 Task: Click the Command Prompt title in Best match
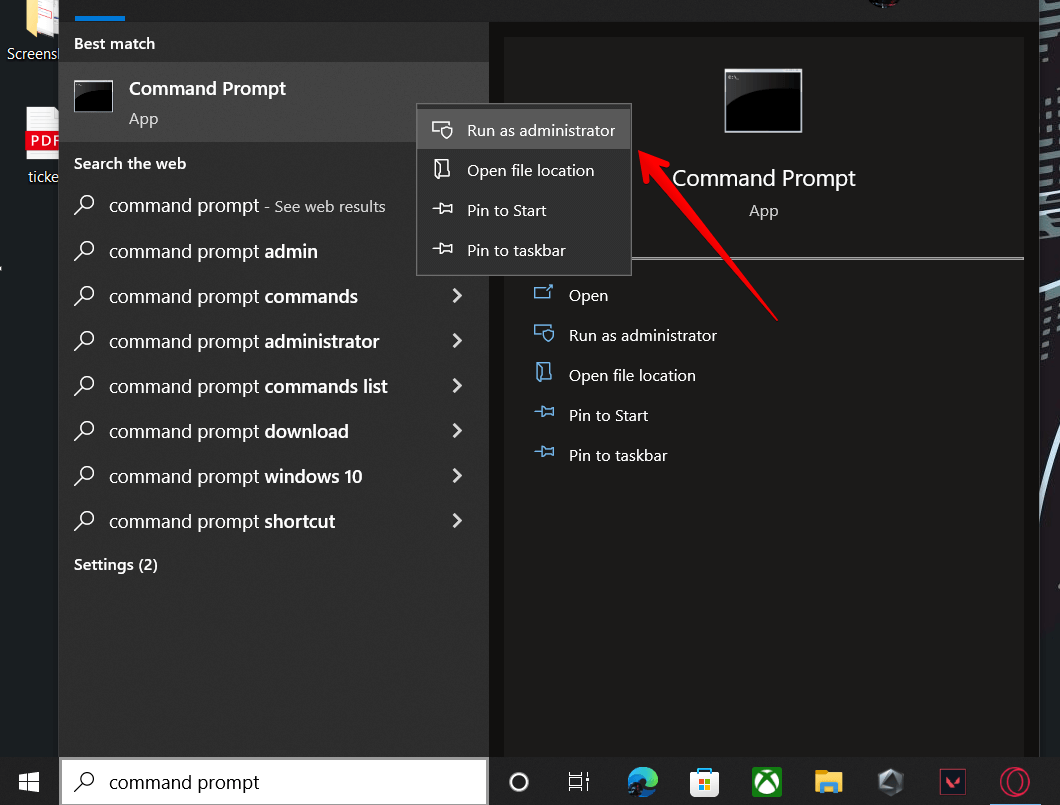tap(207, 89)
